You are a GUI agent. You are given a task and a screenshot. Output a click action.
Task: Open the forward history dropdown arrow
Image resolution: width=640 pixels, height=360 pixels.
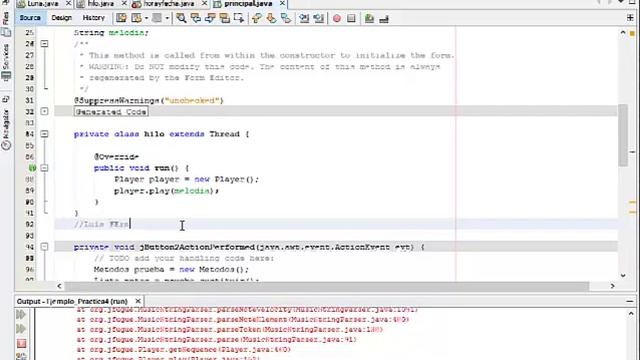tap(167, 18)
